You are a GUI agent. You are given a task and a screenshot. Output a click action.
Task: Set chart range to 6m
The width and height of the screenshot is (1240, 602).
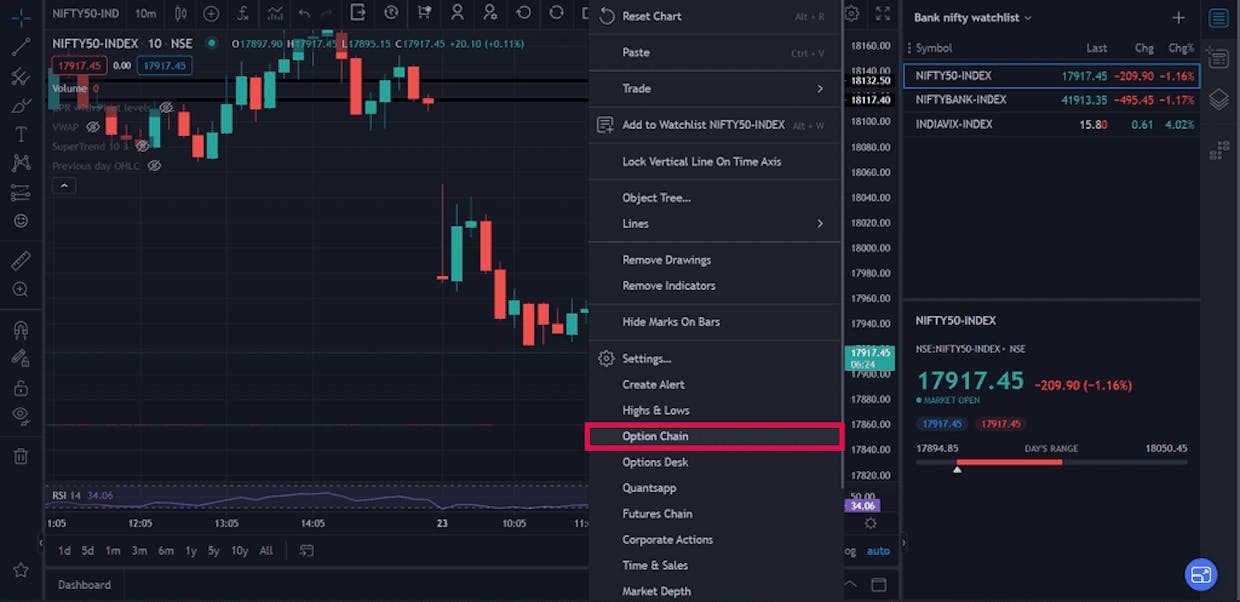click(x=165, y=551)
